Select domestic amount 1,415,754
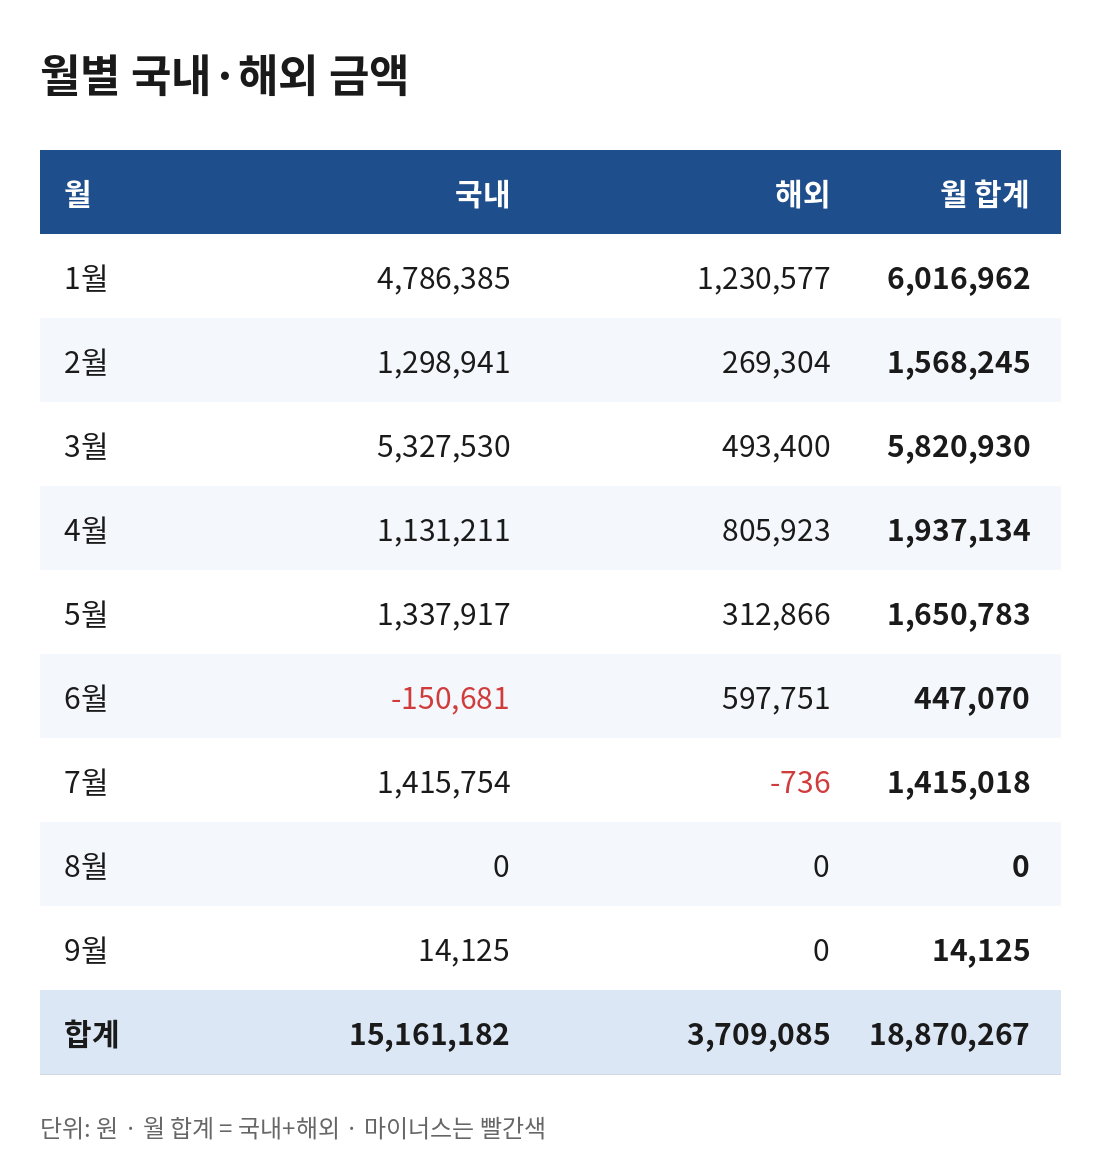The height and width of the screenshot is (1164, 1100). click(x=444, y=782)
